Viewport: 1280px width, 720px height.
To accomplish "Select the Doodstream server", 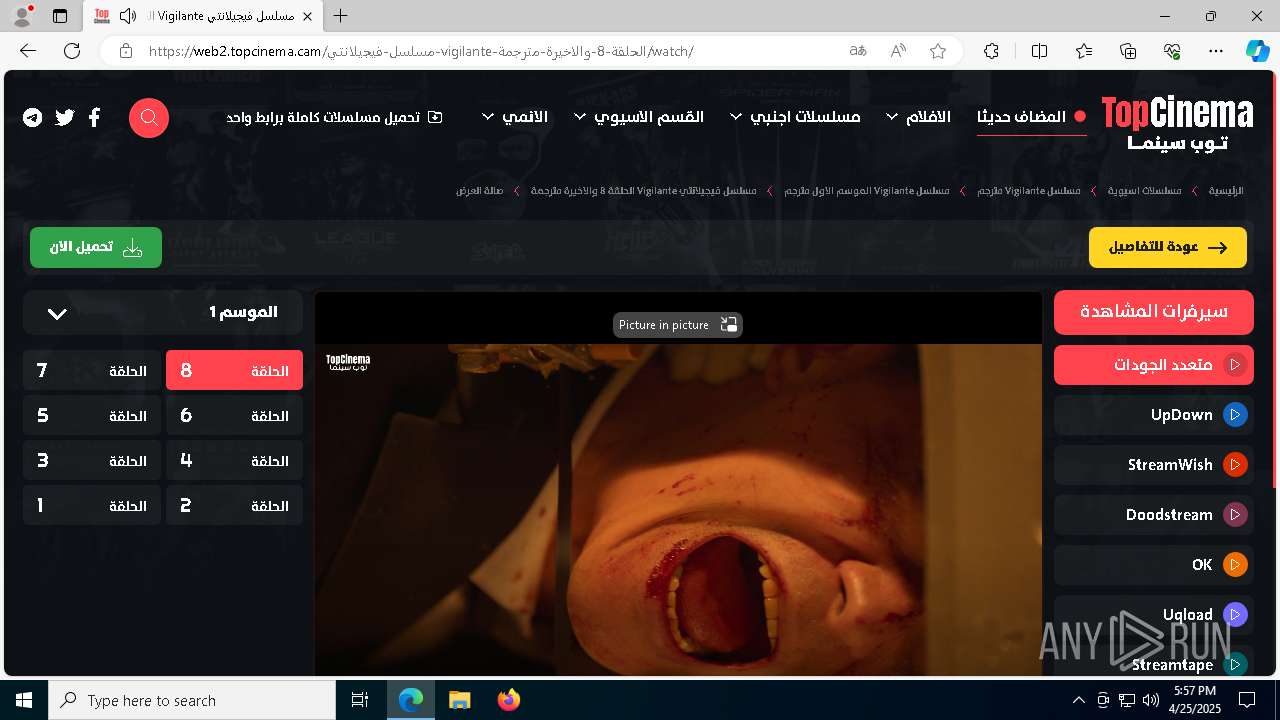I will pyautogui.click(x=1154, y=515).
